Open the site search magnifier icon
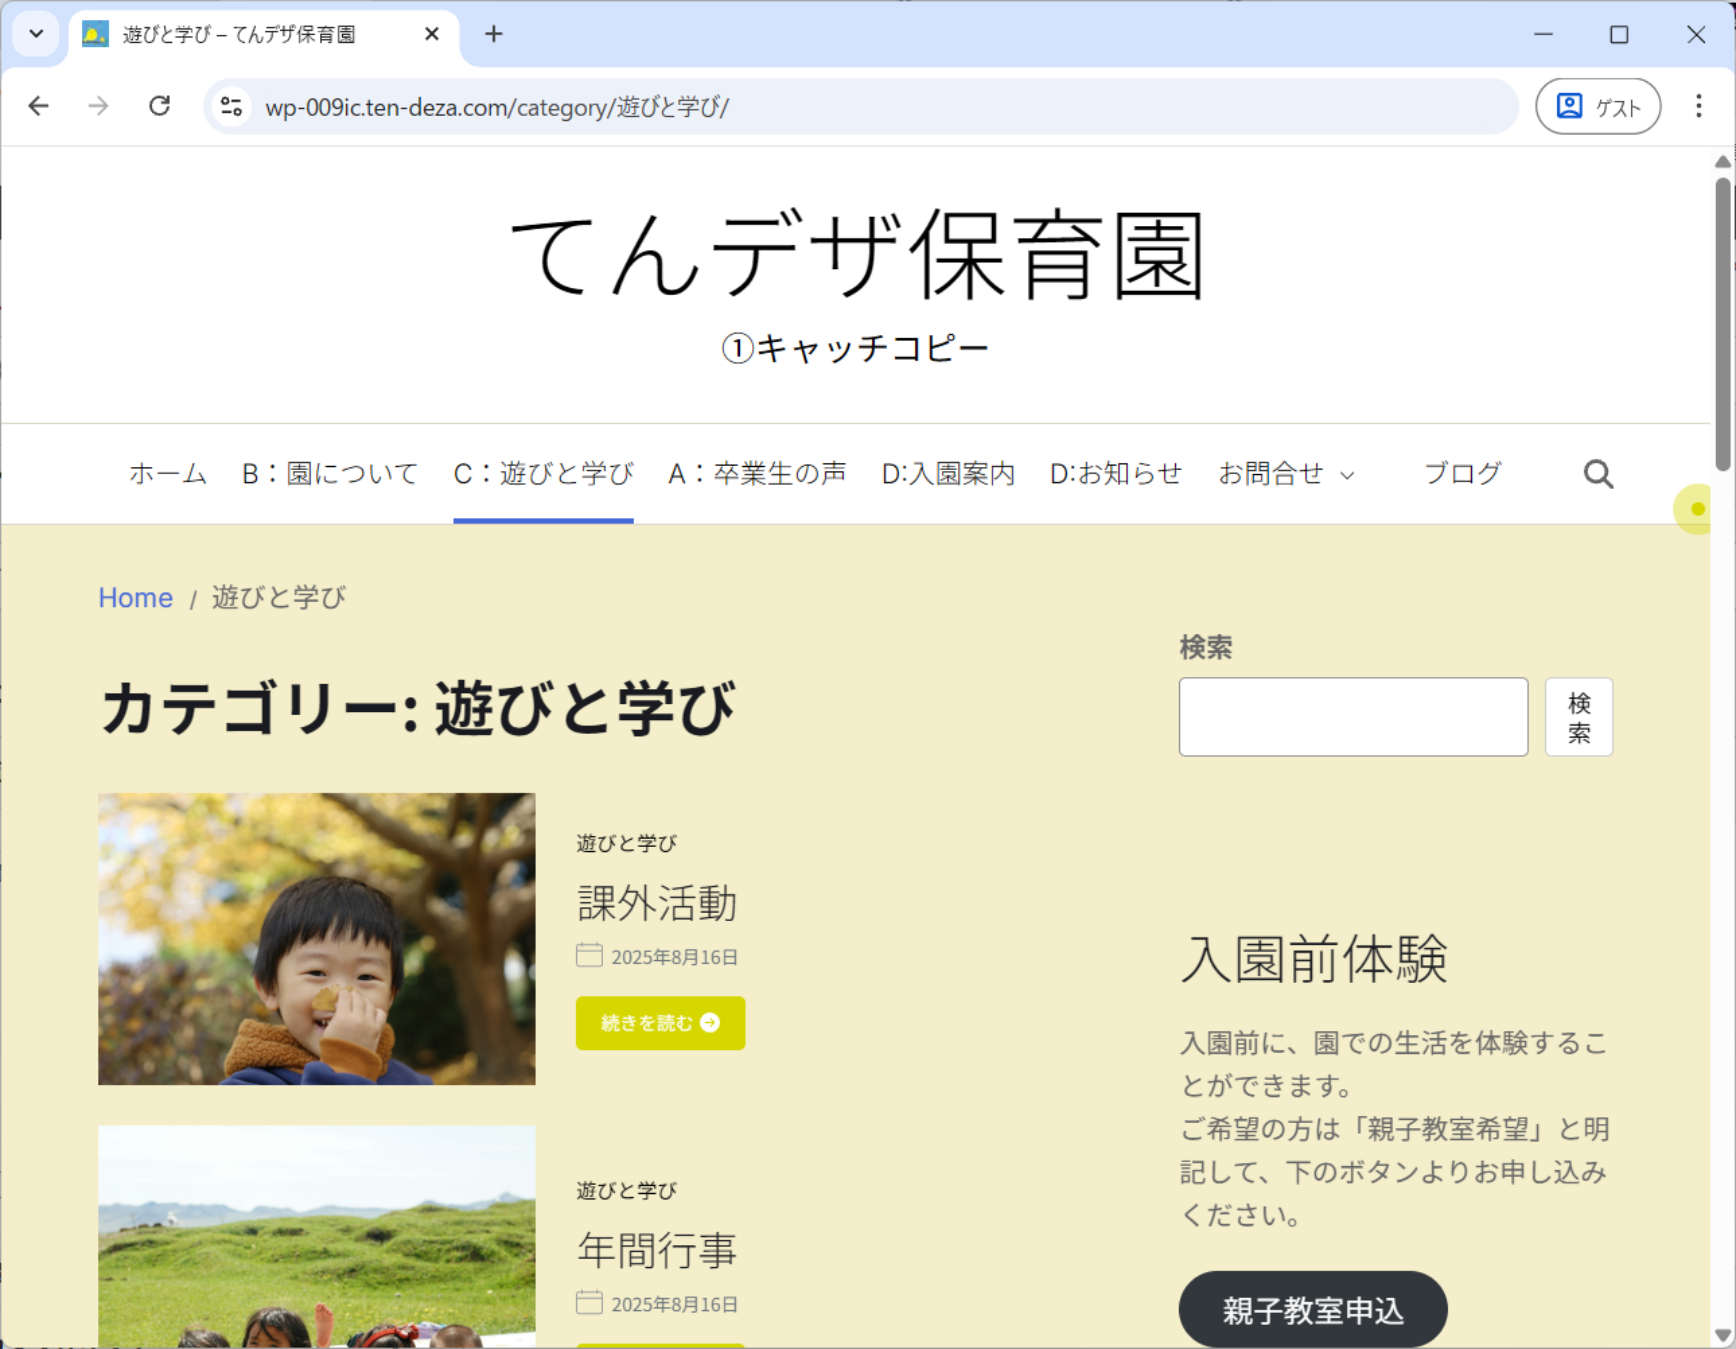 (x=1597, y=474)
